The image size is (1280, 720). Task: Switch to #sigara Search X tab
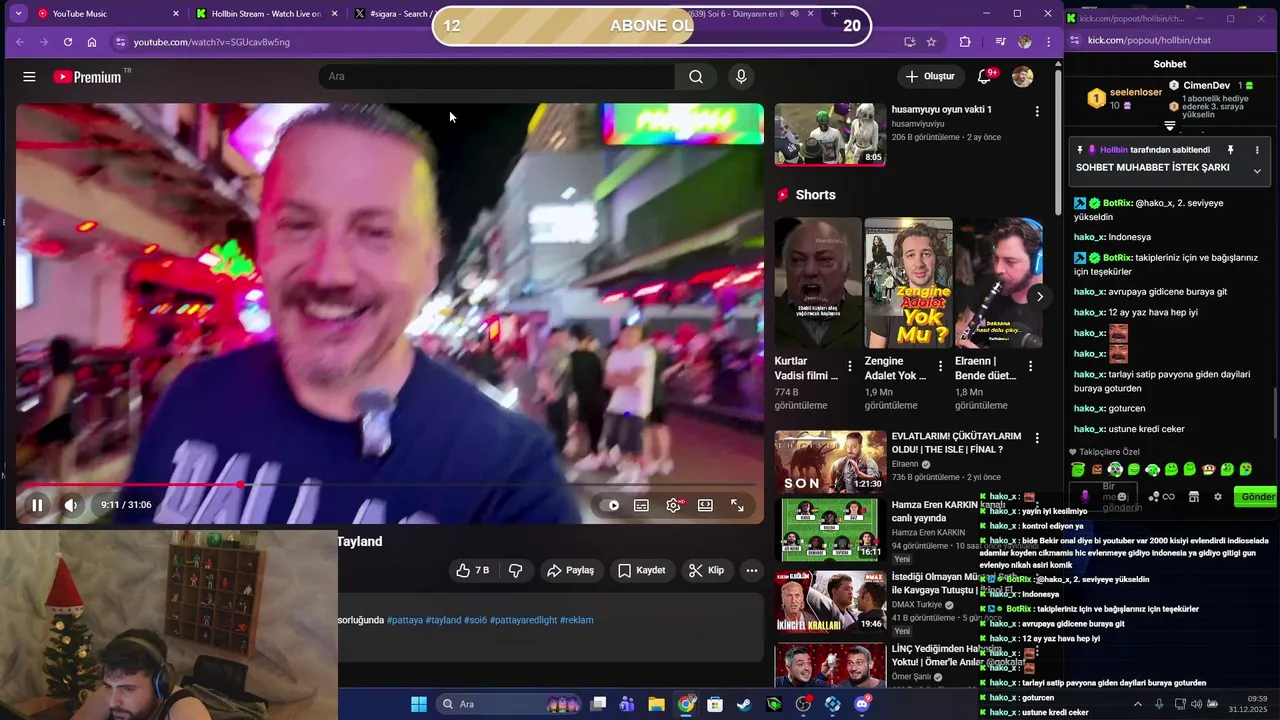tap(398, 14)
